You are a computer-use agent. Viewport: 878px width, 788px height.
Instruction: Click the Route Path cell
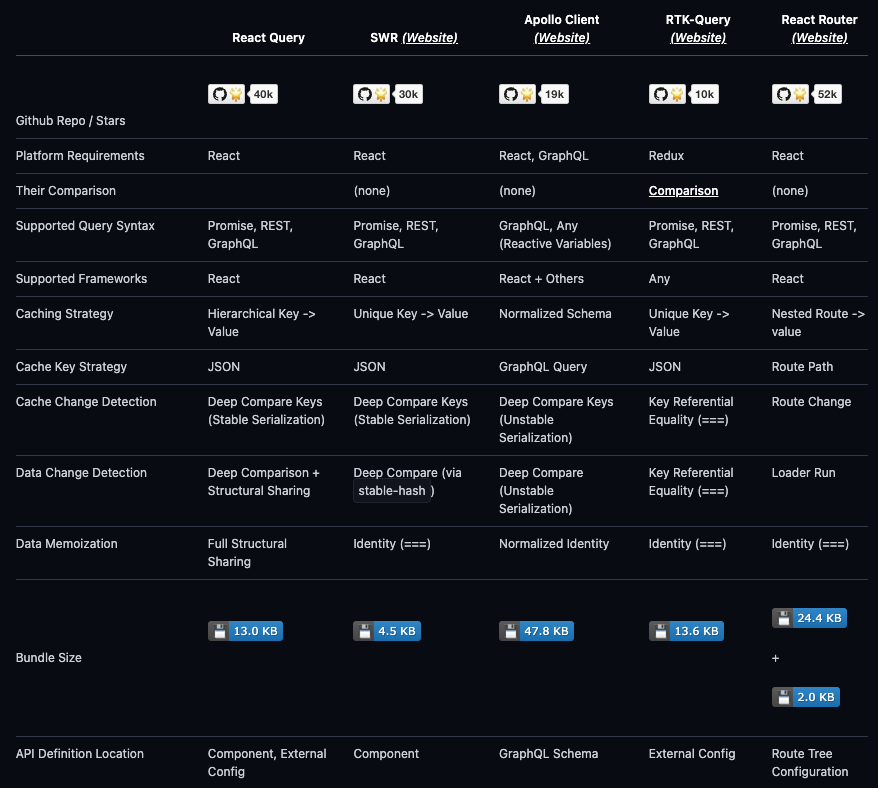click(802, 367)
